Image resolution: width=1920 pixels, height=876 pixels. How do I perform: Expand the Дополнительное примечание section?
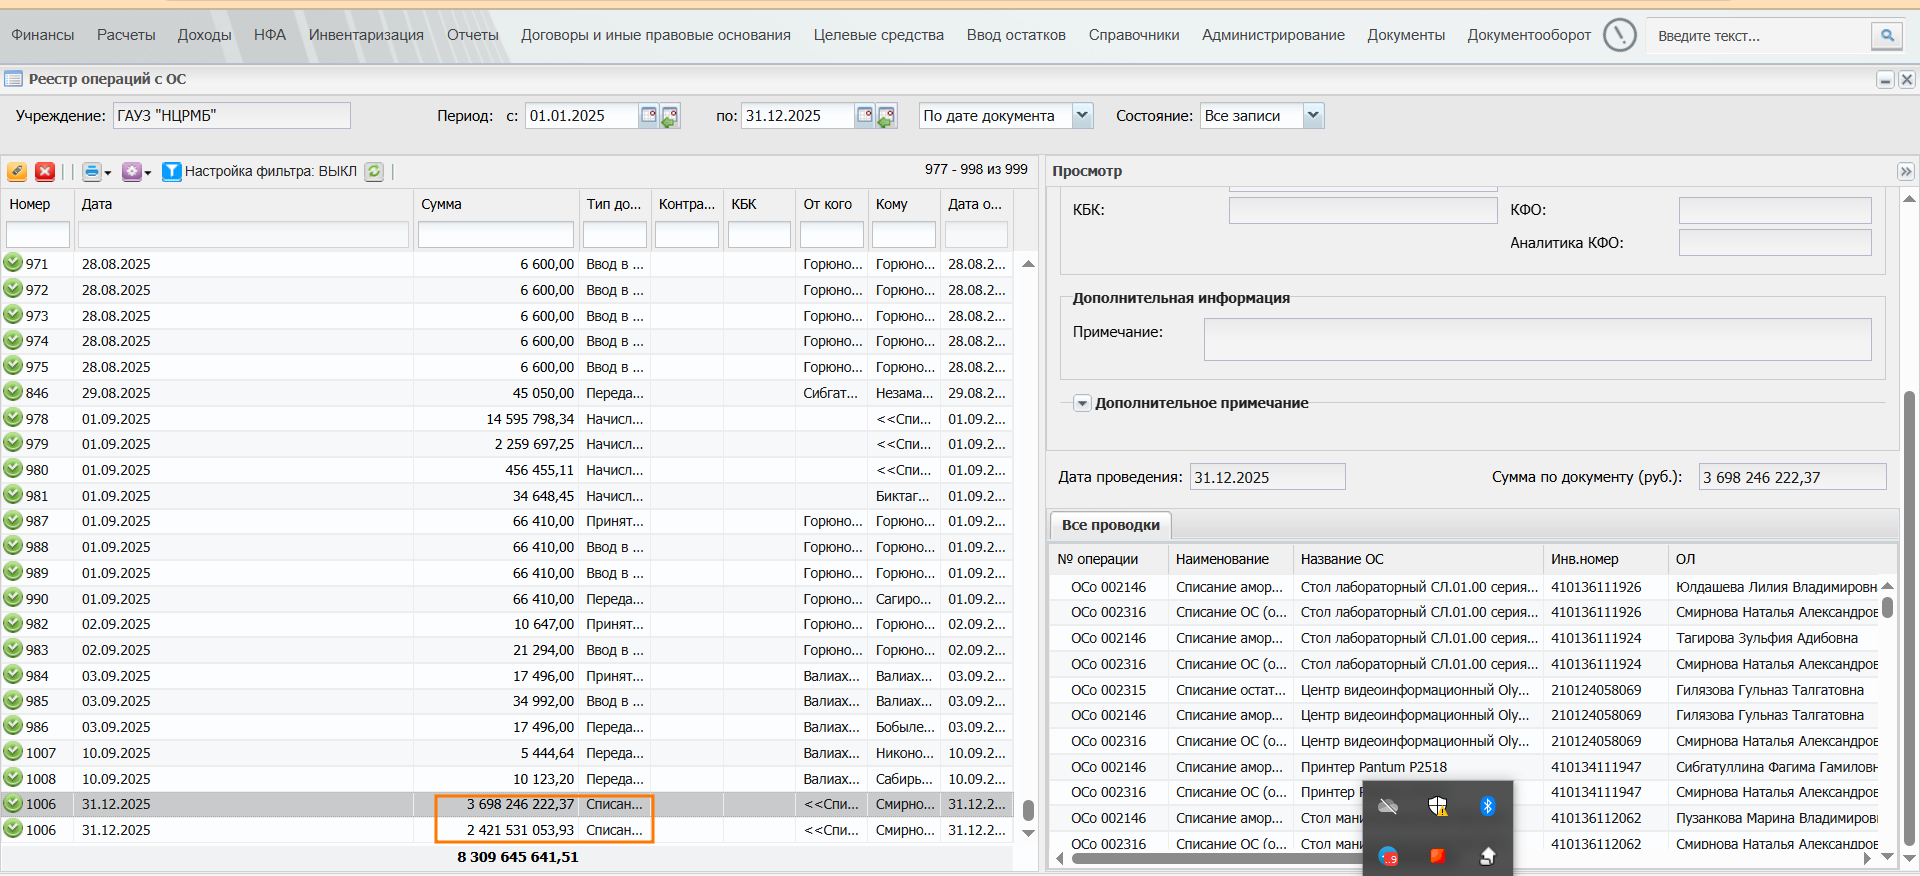click(1082, 404)
